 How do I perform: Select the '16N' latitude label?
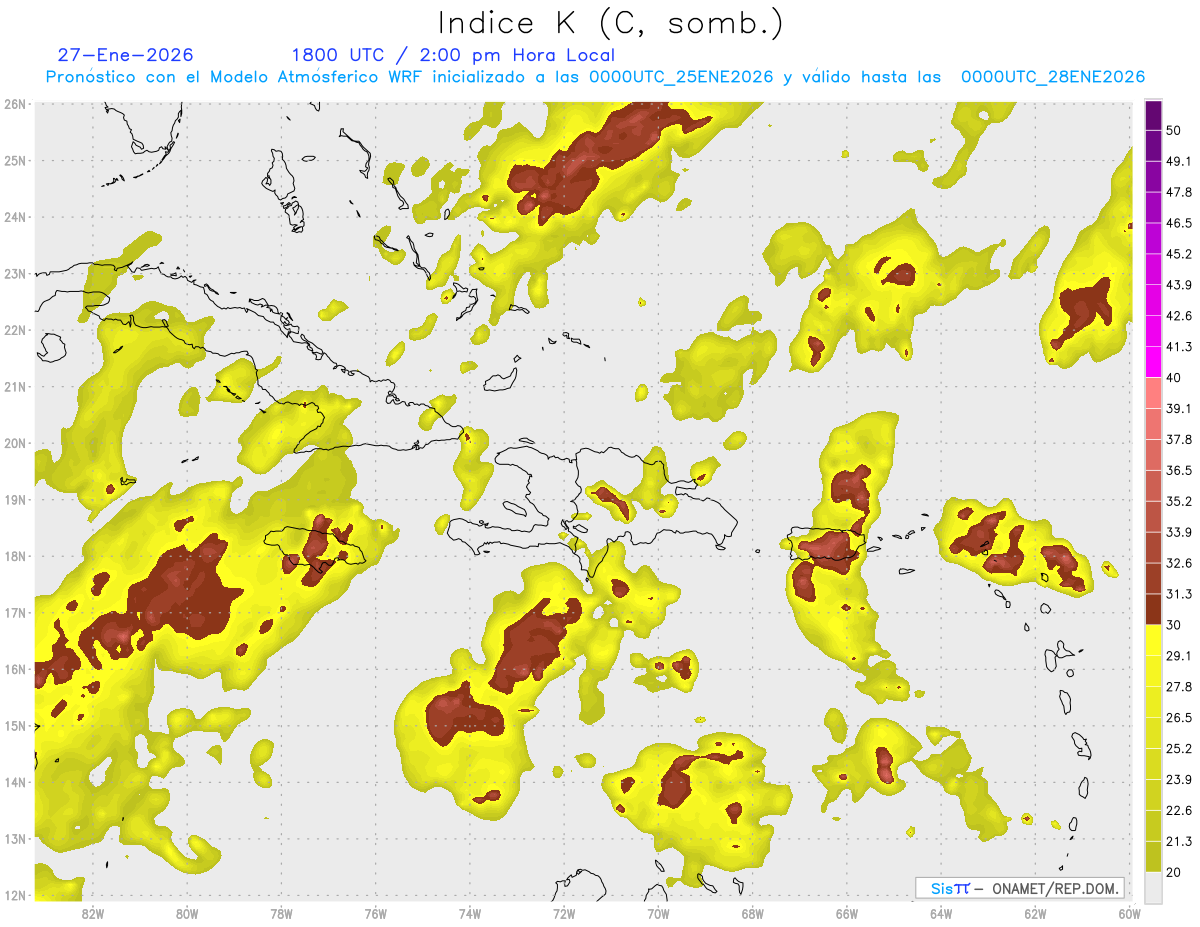15,669
